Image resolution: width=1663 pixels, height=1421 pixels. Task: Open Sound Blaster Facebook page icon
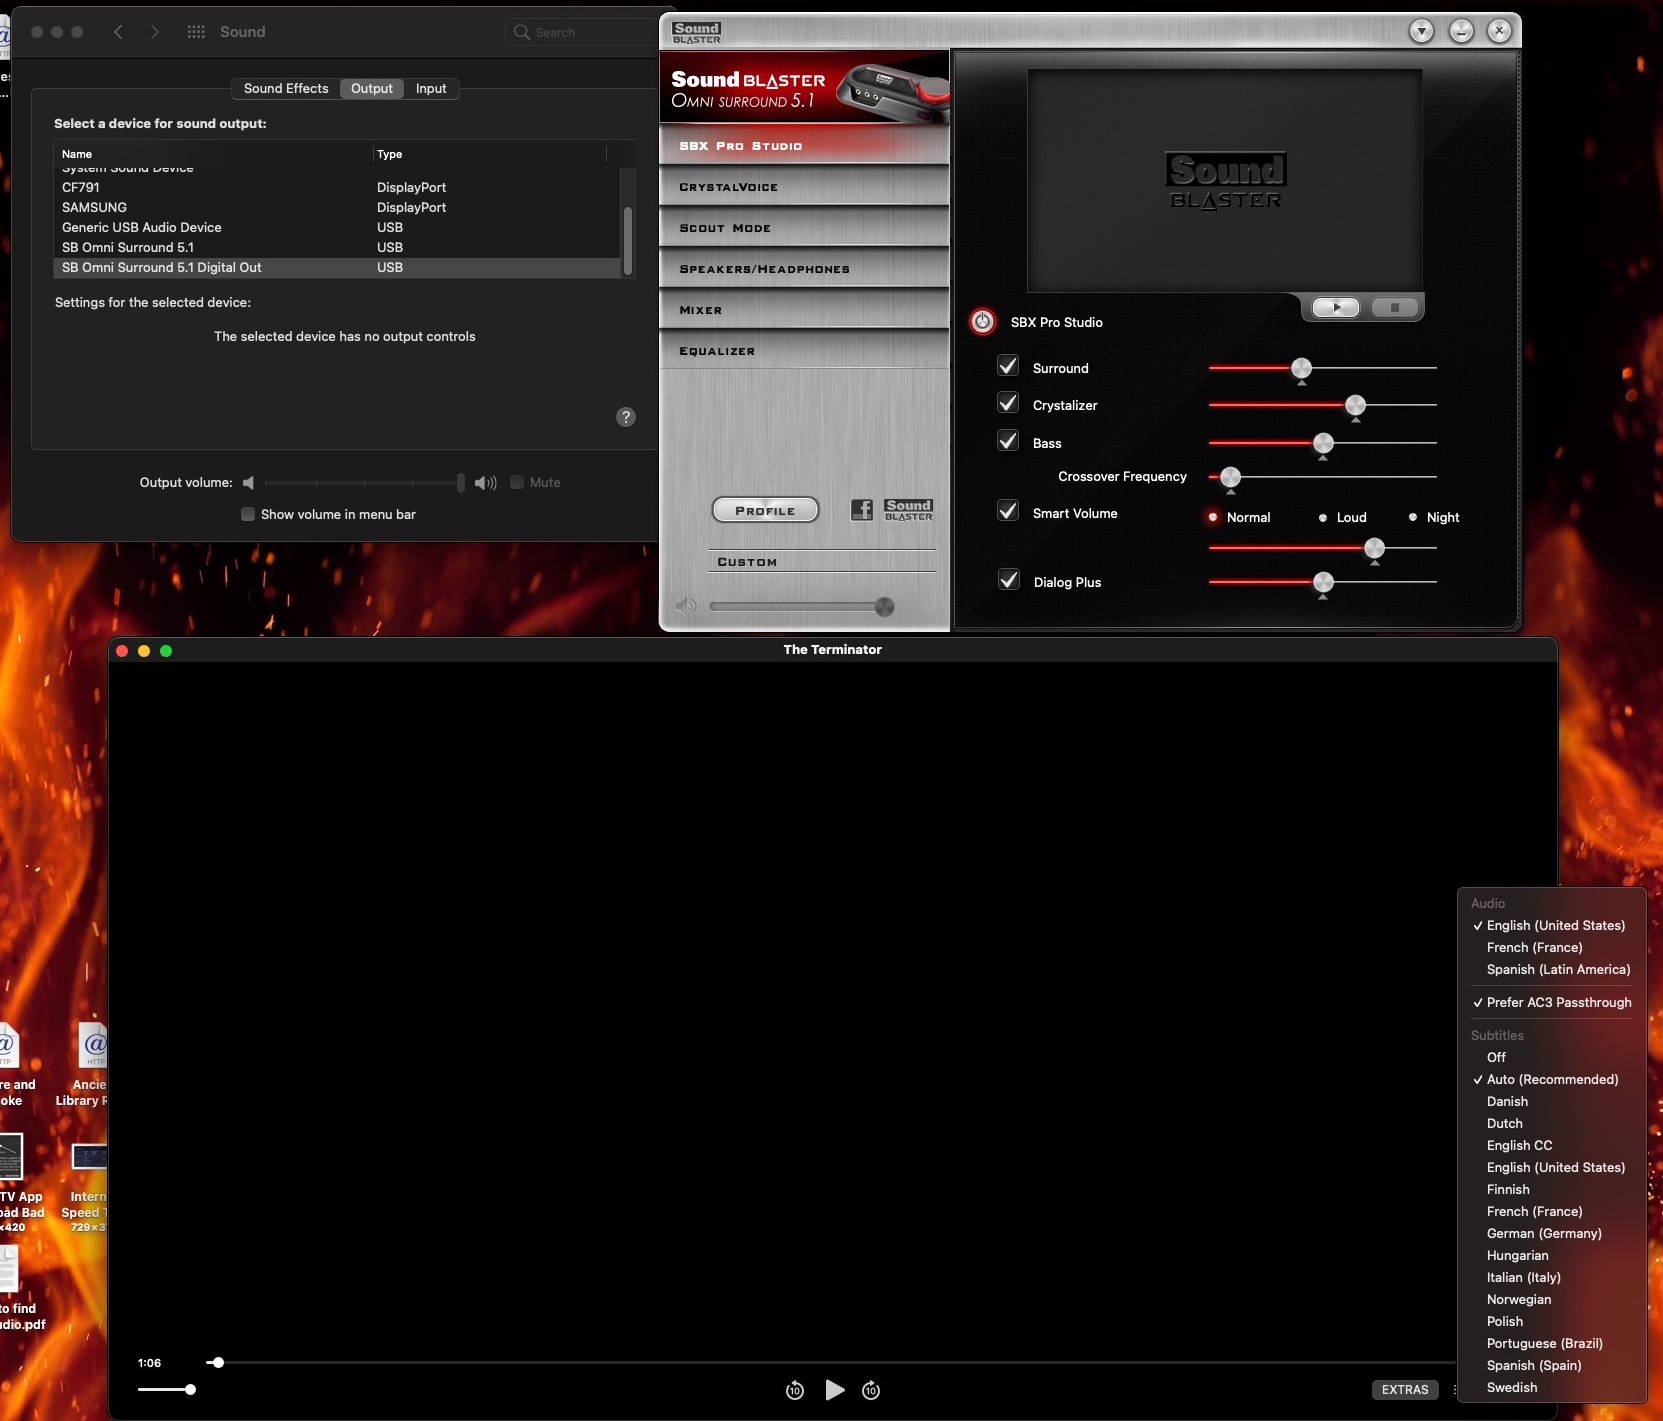click(x=861, y=510)
